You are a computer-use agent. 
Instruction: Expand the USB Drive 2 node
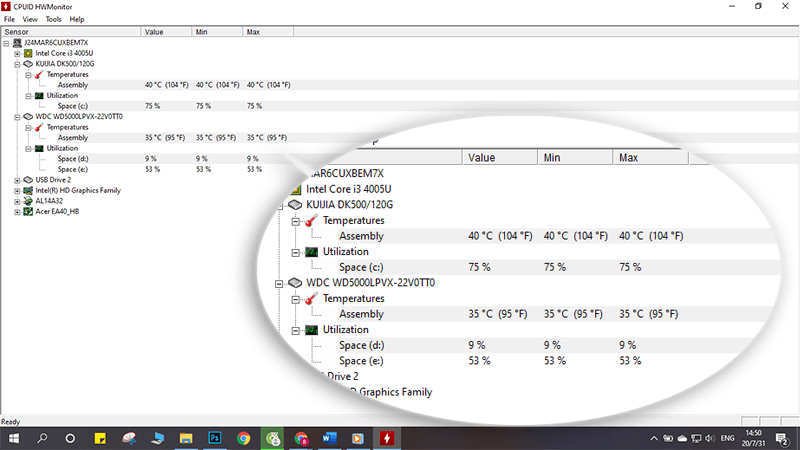pos(17,180)
